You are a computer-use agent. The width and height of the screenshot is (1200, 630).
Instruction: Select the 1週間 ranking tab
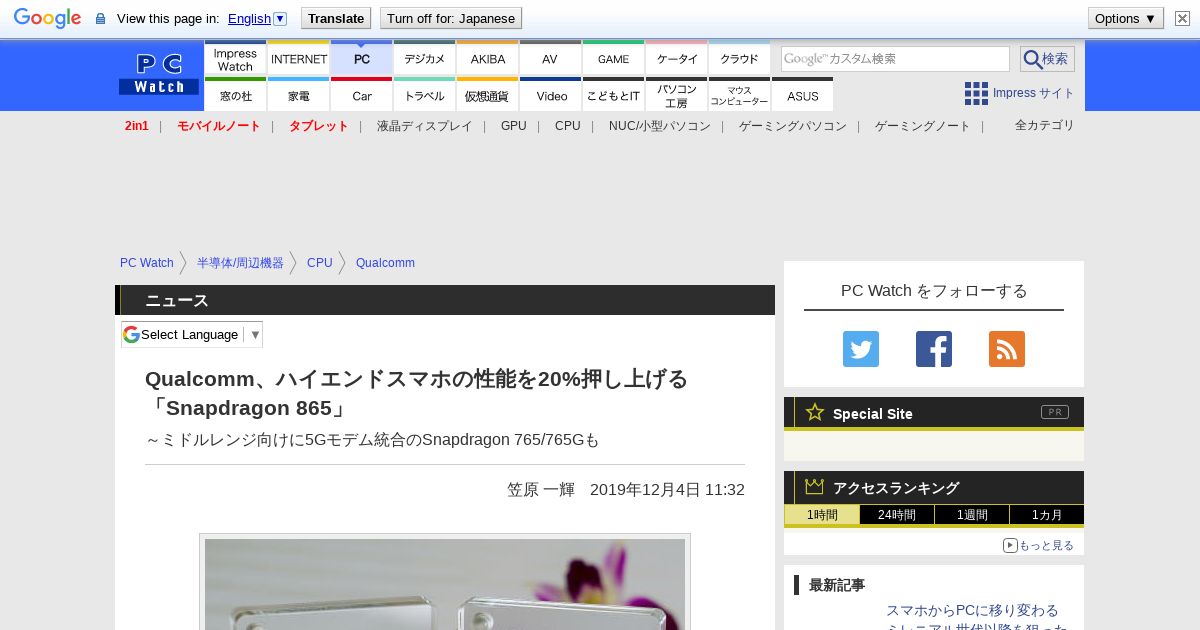972,515
